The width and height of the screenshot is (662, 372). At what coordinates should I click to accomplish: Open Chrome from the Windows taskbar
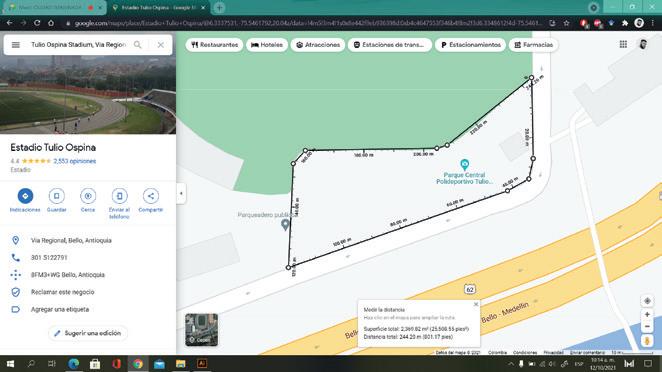coord(138,364)
